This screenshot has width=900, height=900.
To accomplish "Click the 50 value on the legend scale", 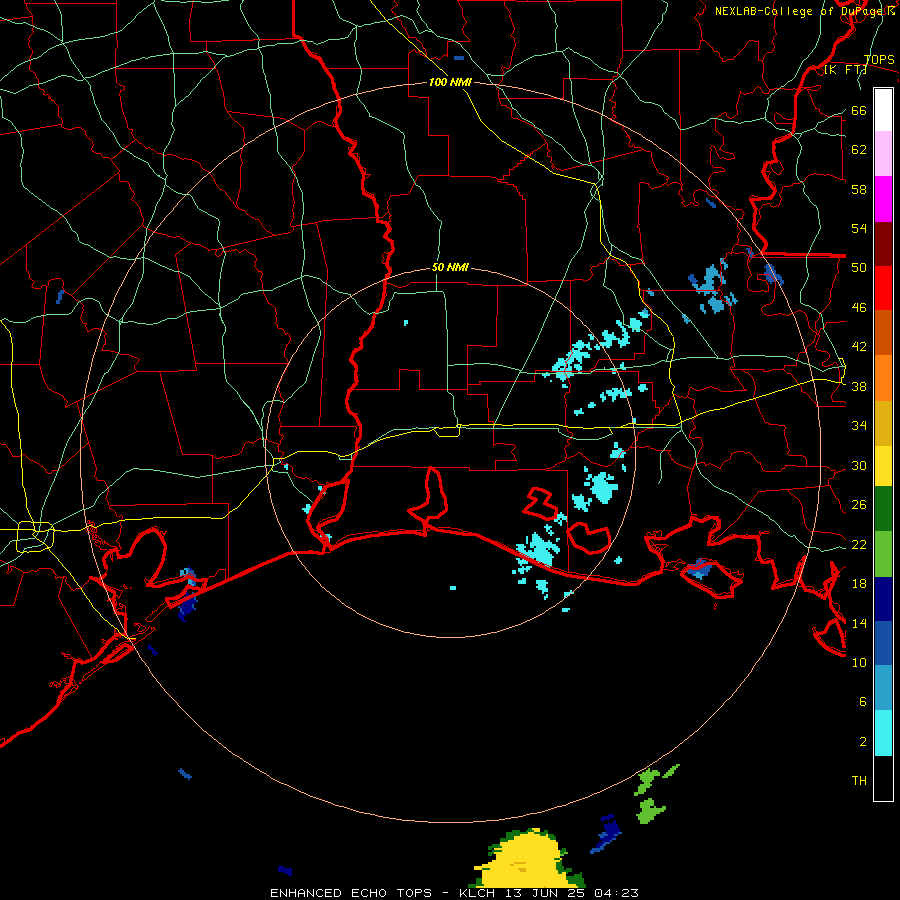I will pyautogui.click(x=859, y=268).
